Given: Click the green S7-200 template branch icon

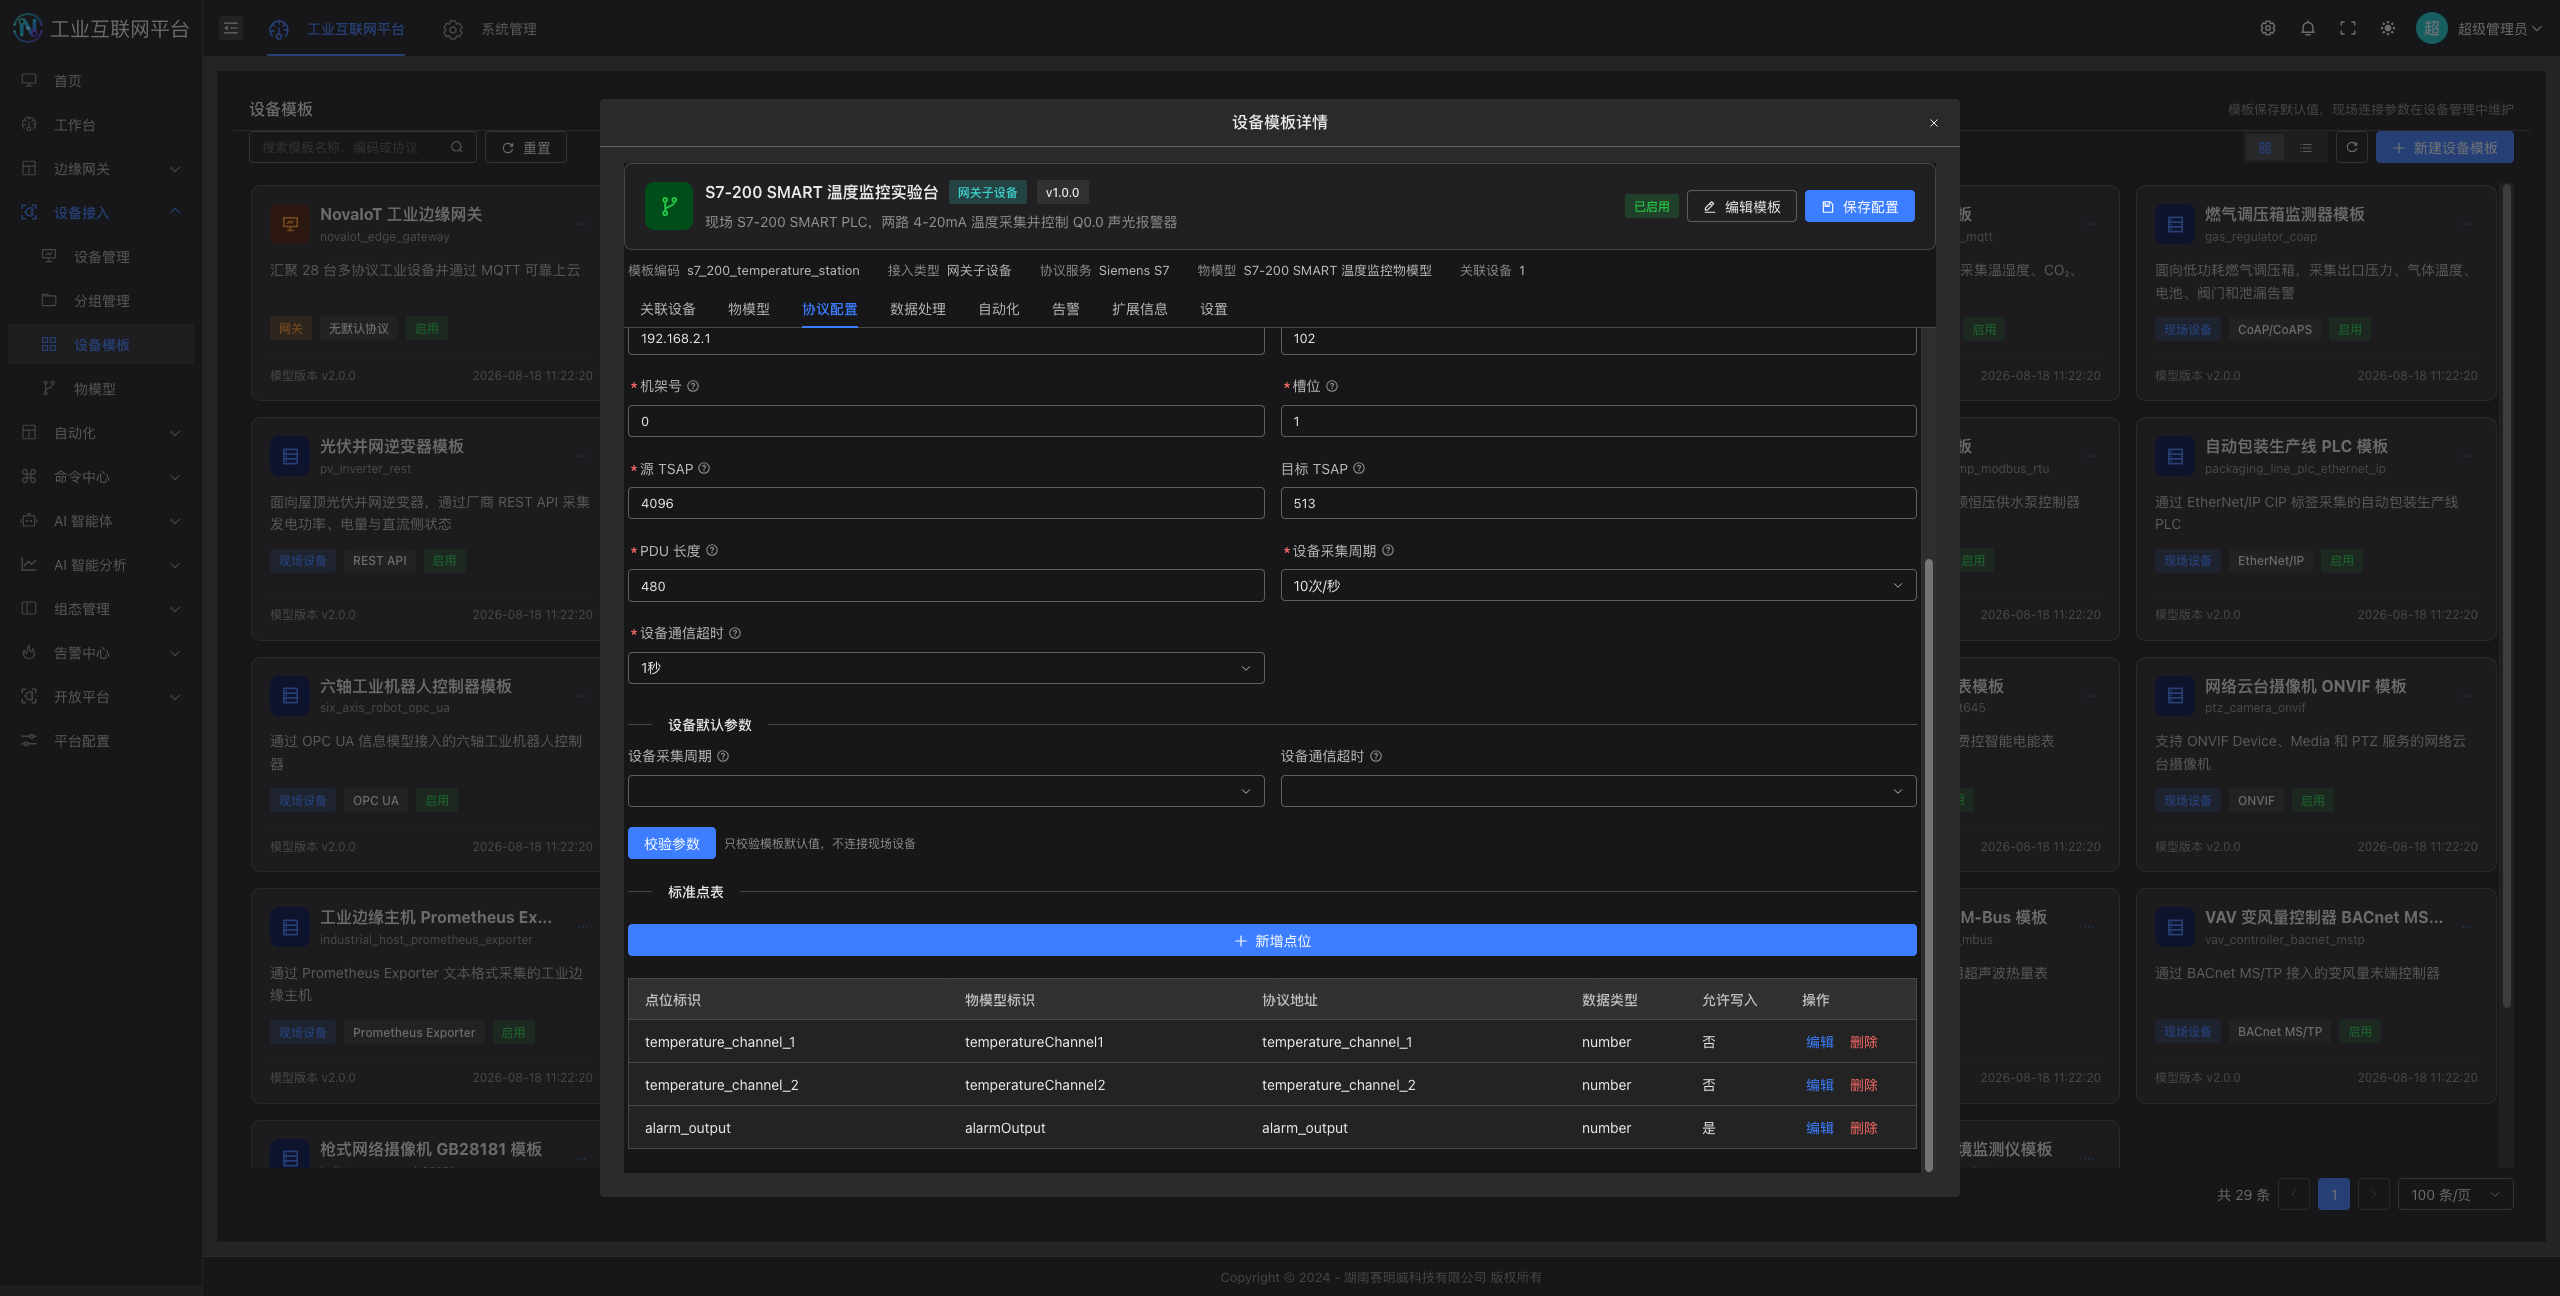Looking at the screenshot, I should [669, 206].
